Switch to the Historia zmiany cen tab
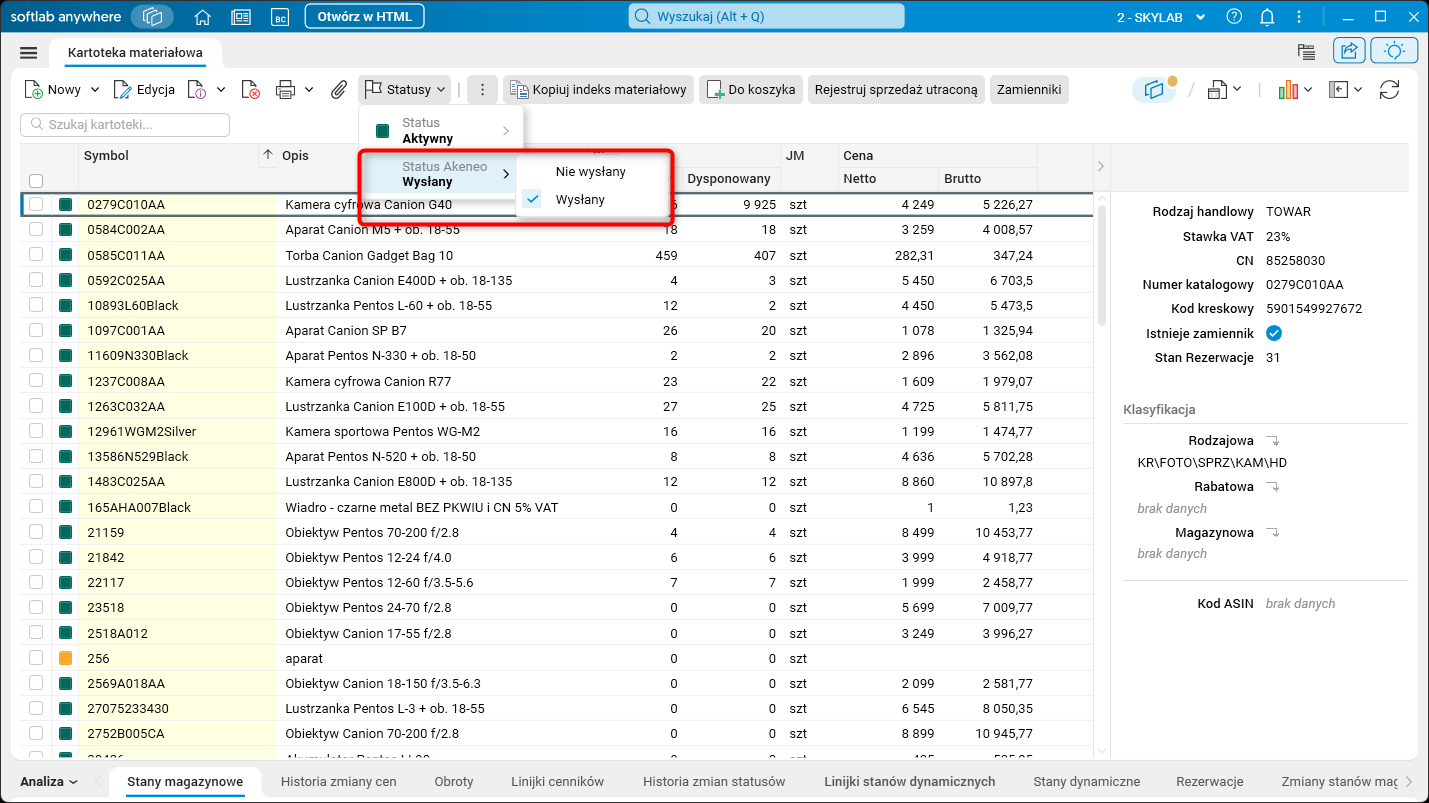The width and height of the screenshot is (1429, 803). 338,782
